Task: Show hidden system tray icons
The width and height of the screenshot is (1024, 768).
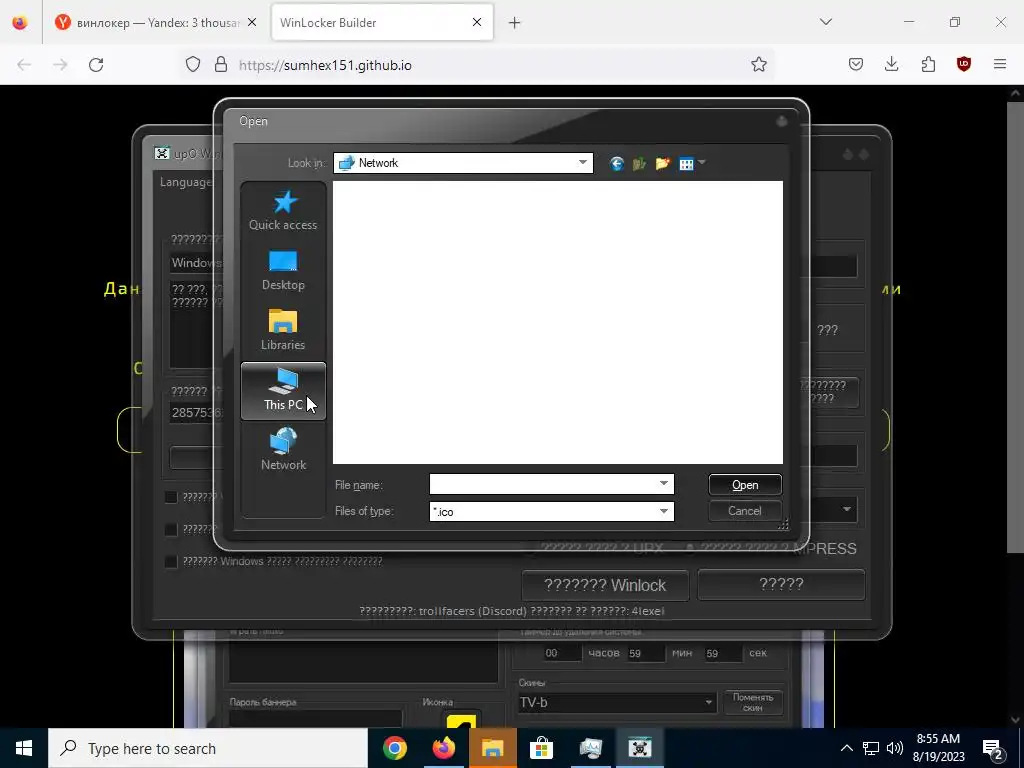Action: (x=846, y=748)
